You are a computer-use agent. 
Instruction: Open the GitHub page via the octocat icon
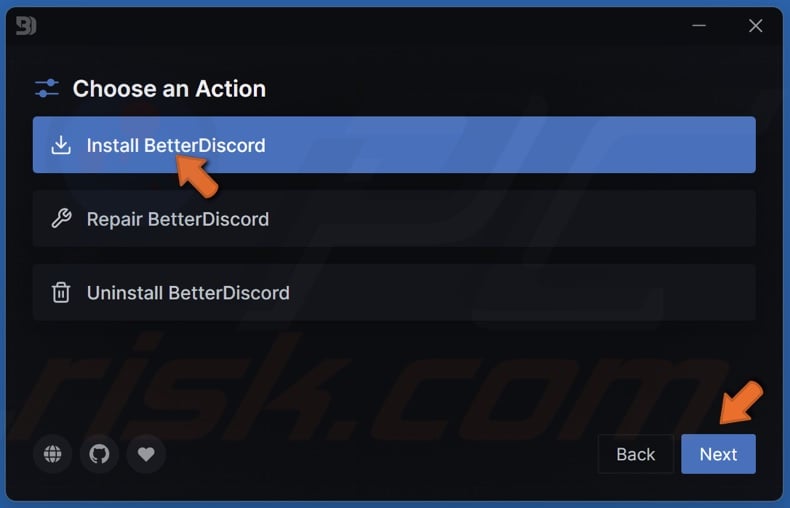(99, 454)
